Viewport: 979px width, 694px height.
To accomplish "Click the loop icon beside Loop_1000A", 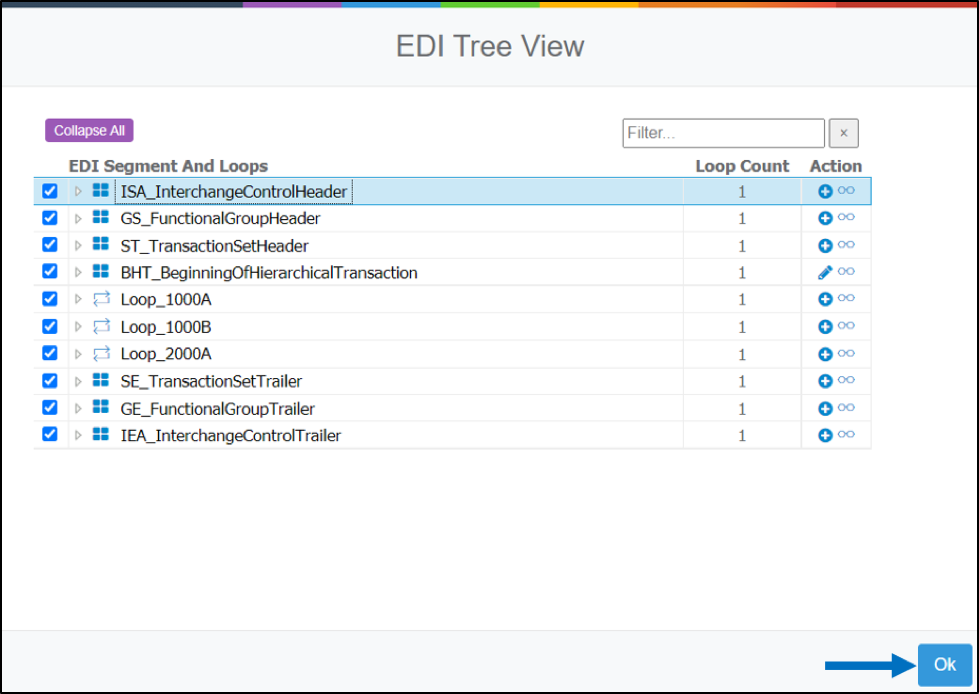I will [101, 299].
